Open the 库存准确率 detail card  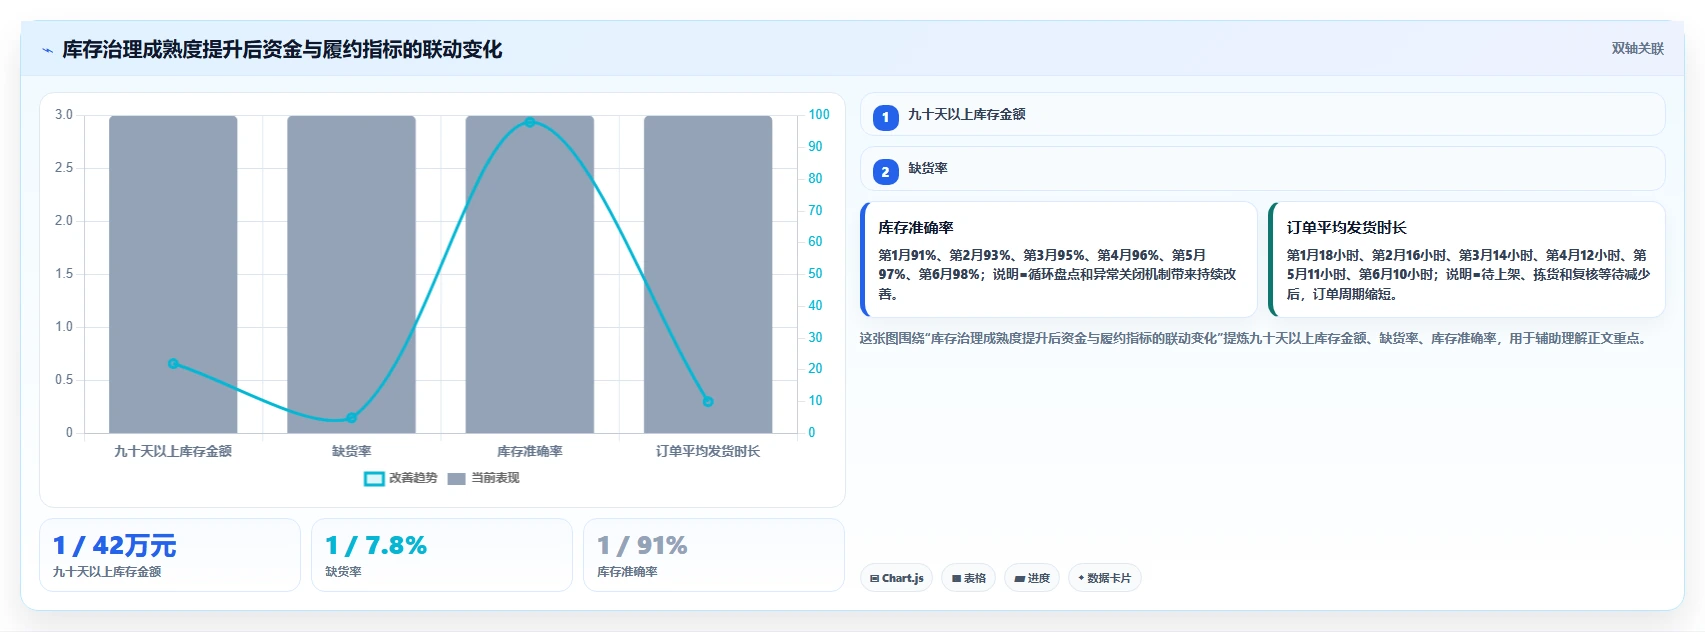[1058, 260]
